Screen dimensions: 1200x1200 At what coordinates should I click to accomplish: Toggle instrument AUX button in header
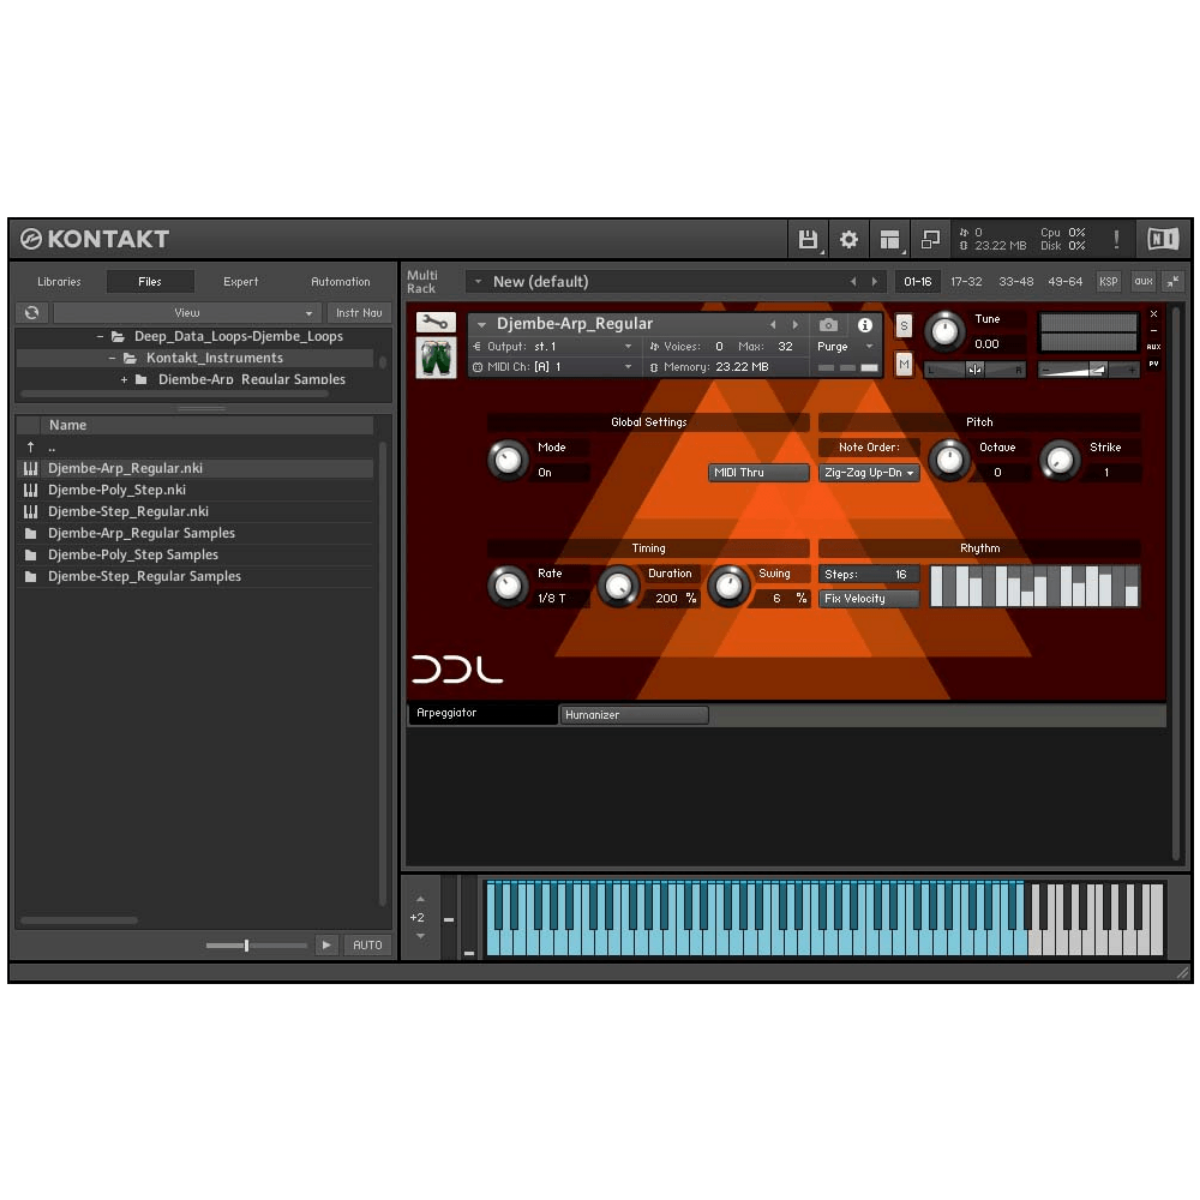pos(1153,347)
